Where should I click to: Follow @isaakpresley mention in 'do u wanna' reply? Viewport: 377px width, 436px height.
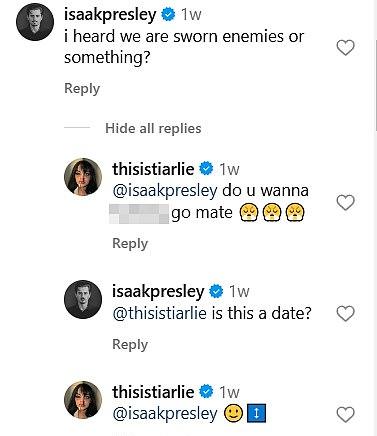point(165,191)
